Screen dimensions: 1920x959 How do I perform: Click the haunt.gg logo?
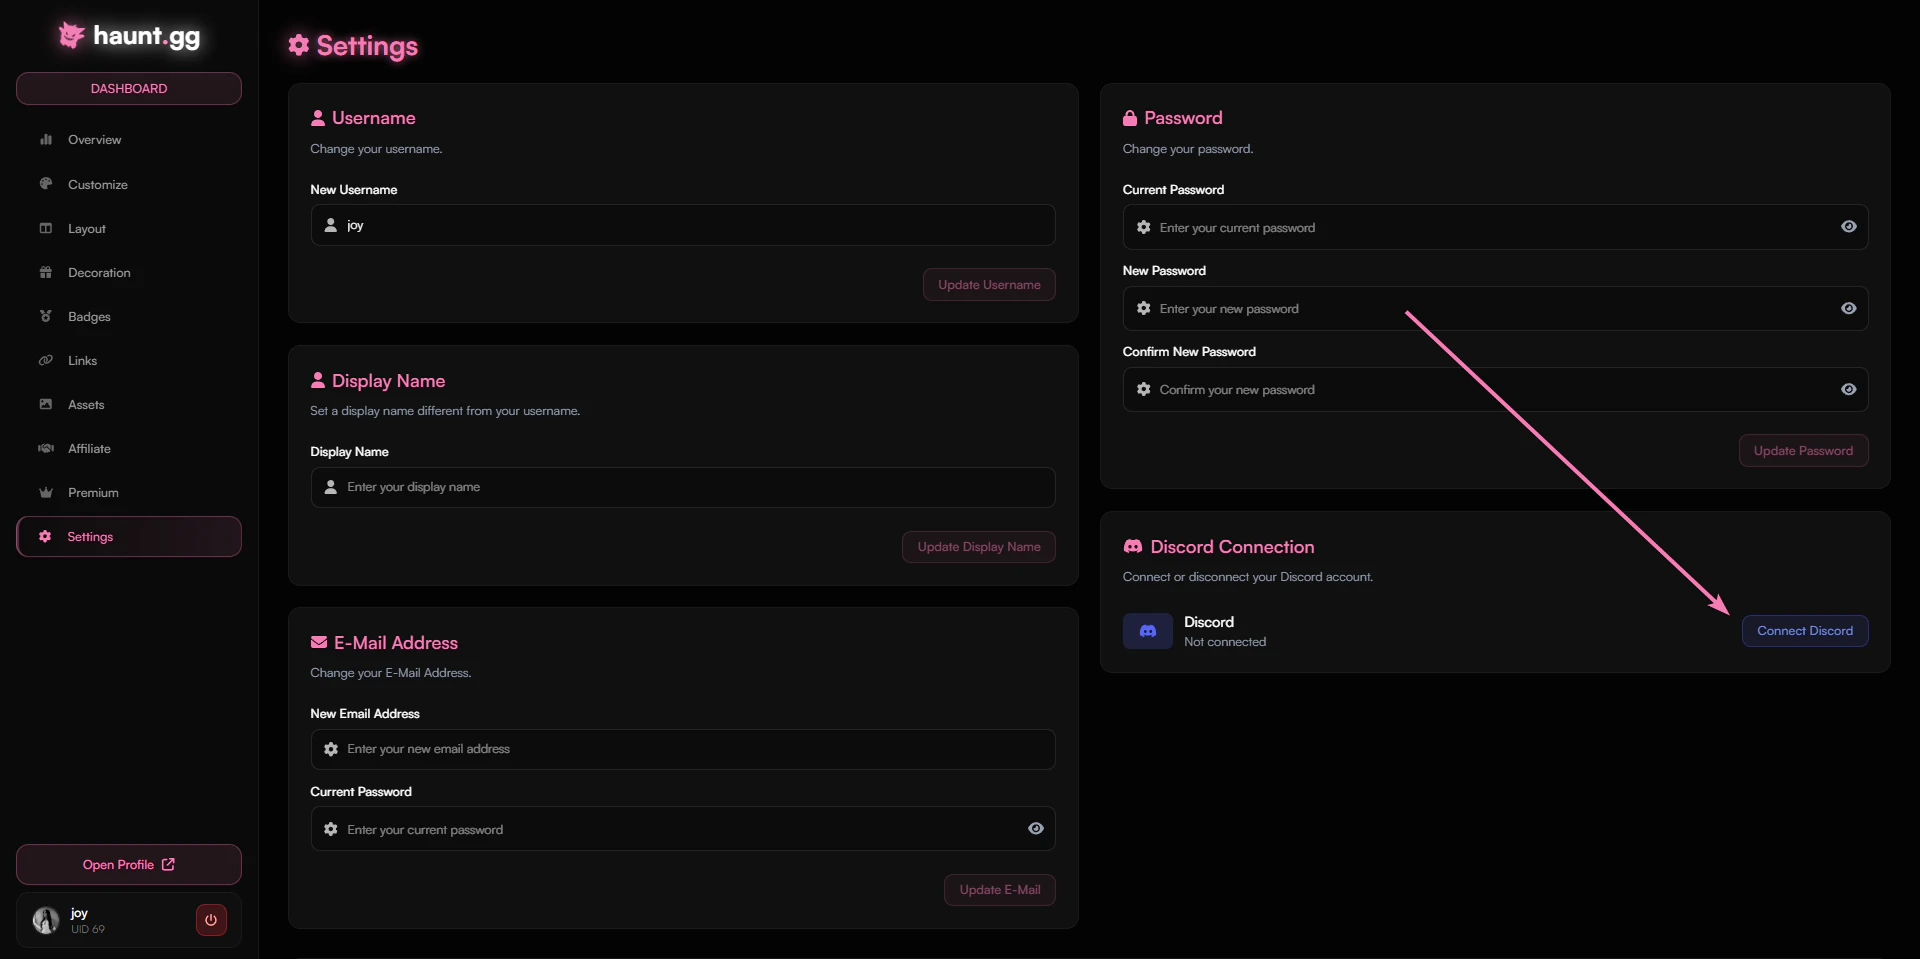pyautogui.click(x=127, y=36)
